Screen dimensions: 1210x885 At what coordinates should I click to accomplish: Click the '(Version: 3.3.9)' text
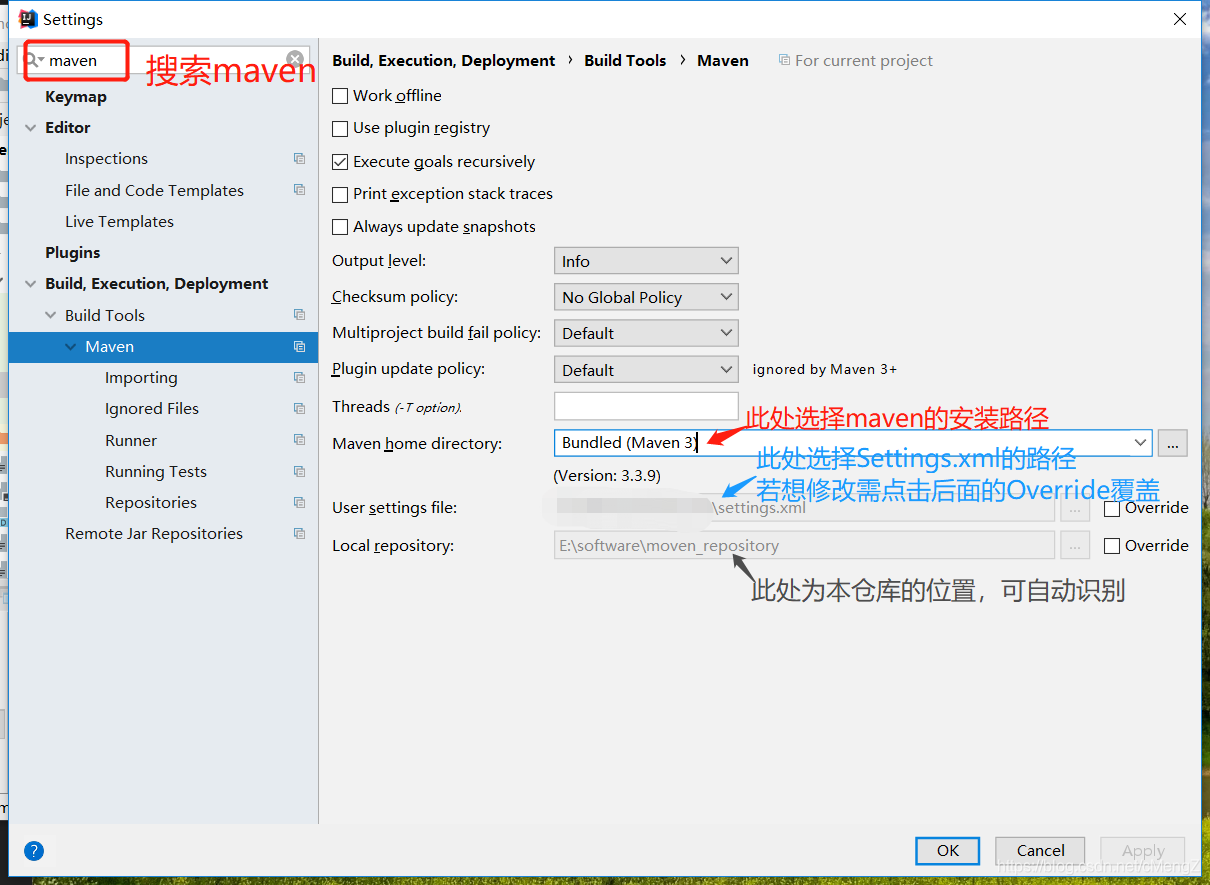pyautogui.click(x=607, y=475)
